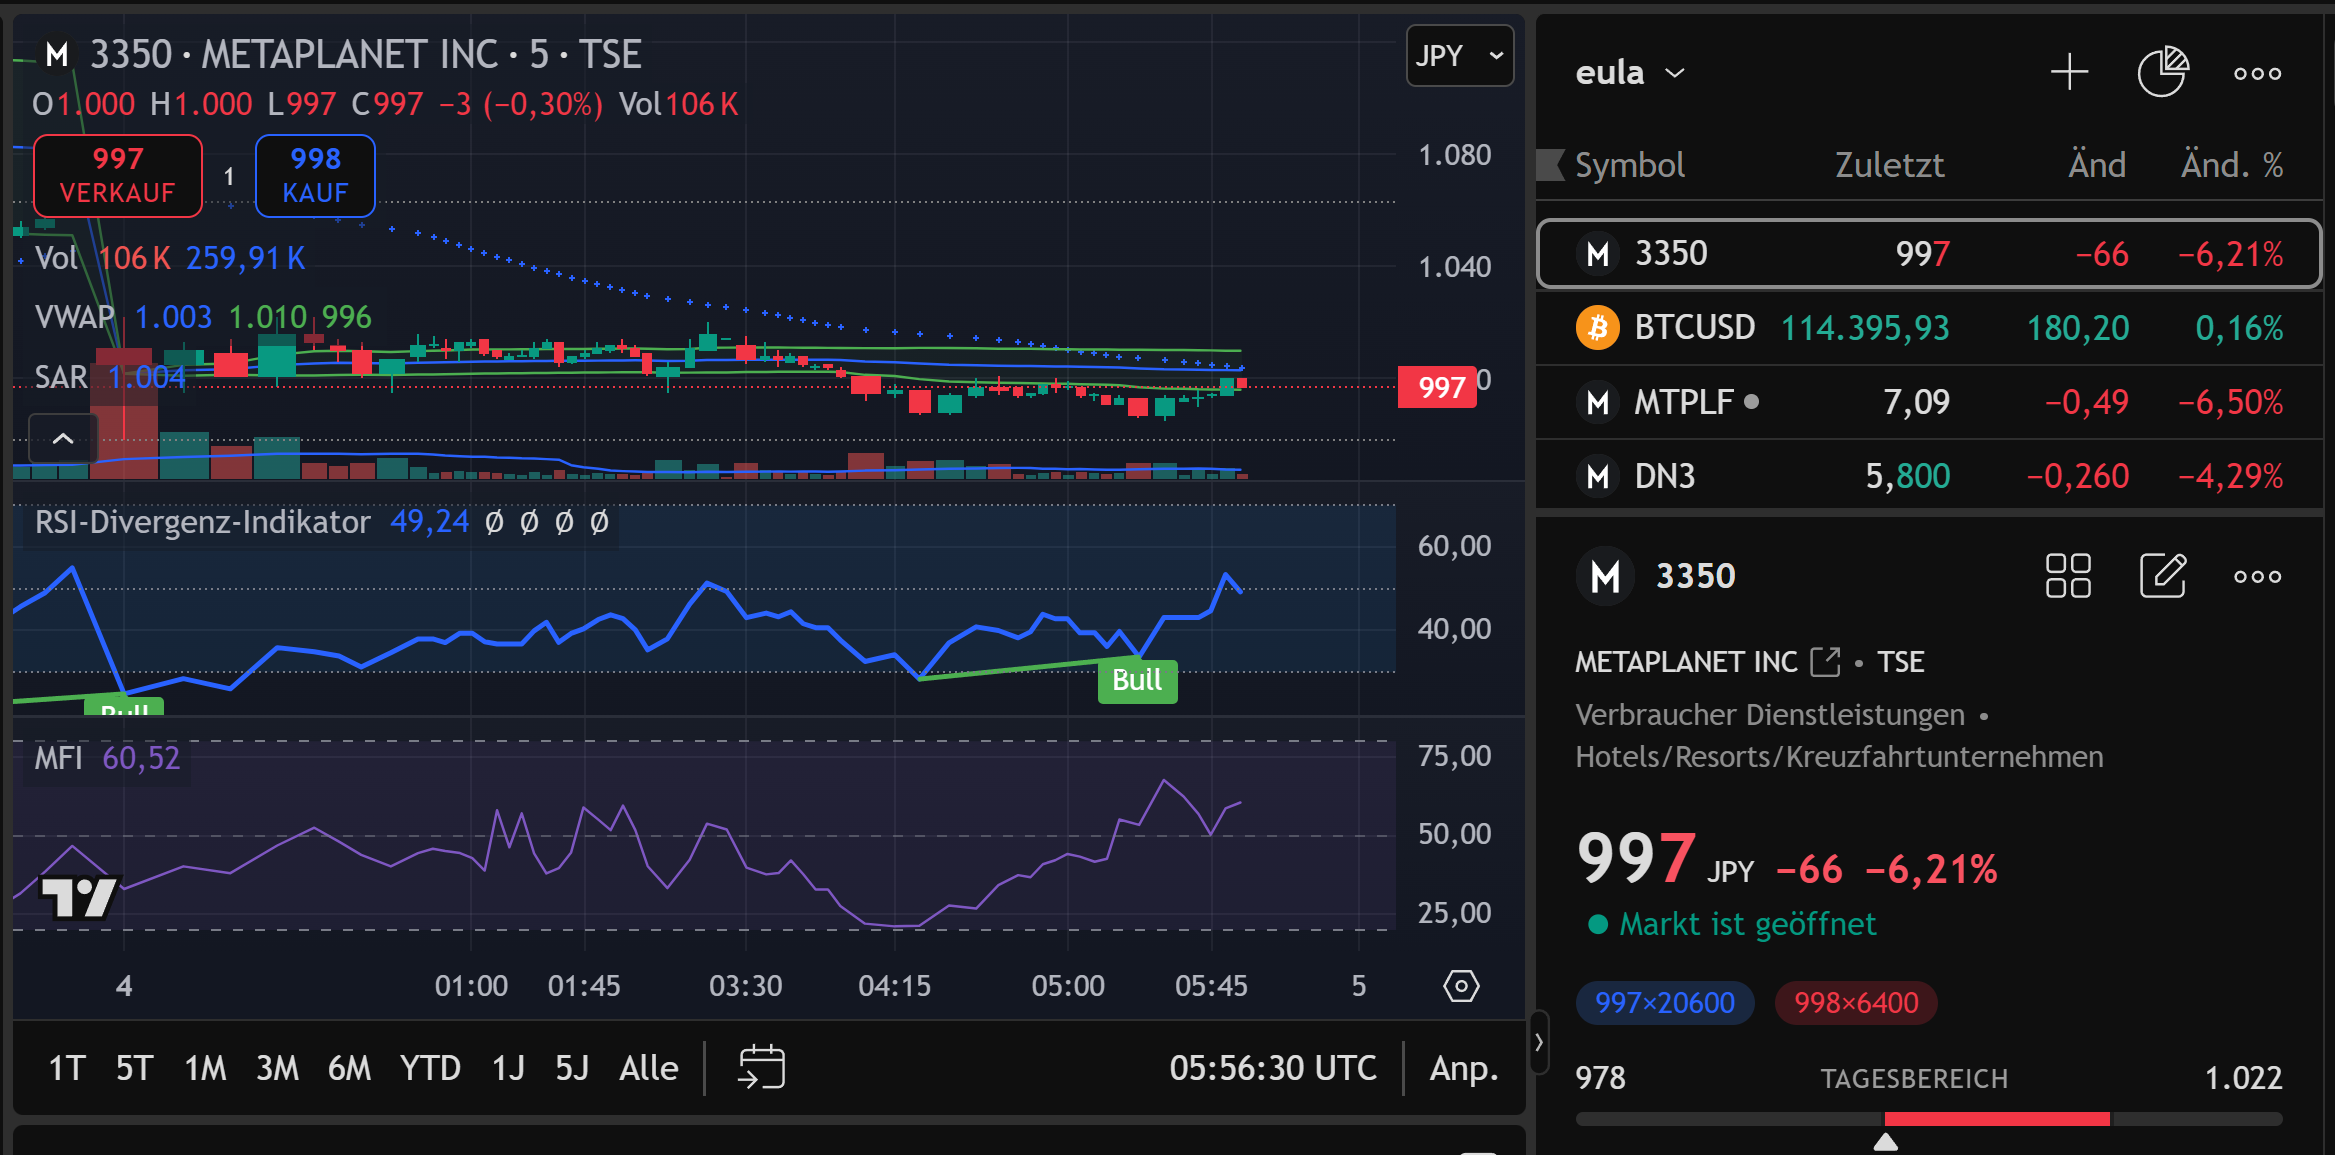Screen dimensions: 2335x1155
Task: Click the M logo beside MTPLF row
Action: 1597,402
